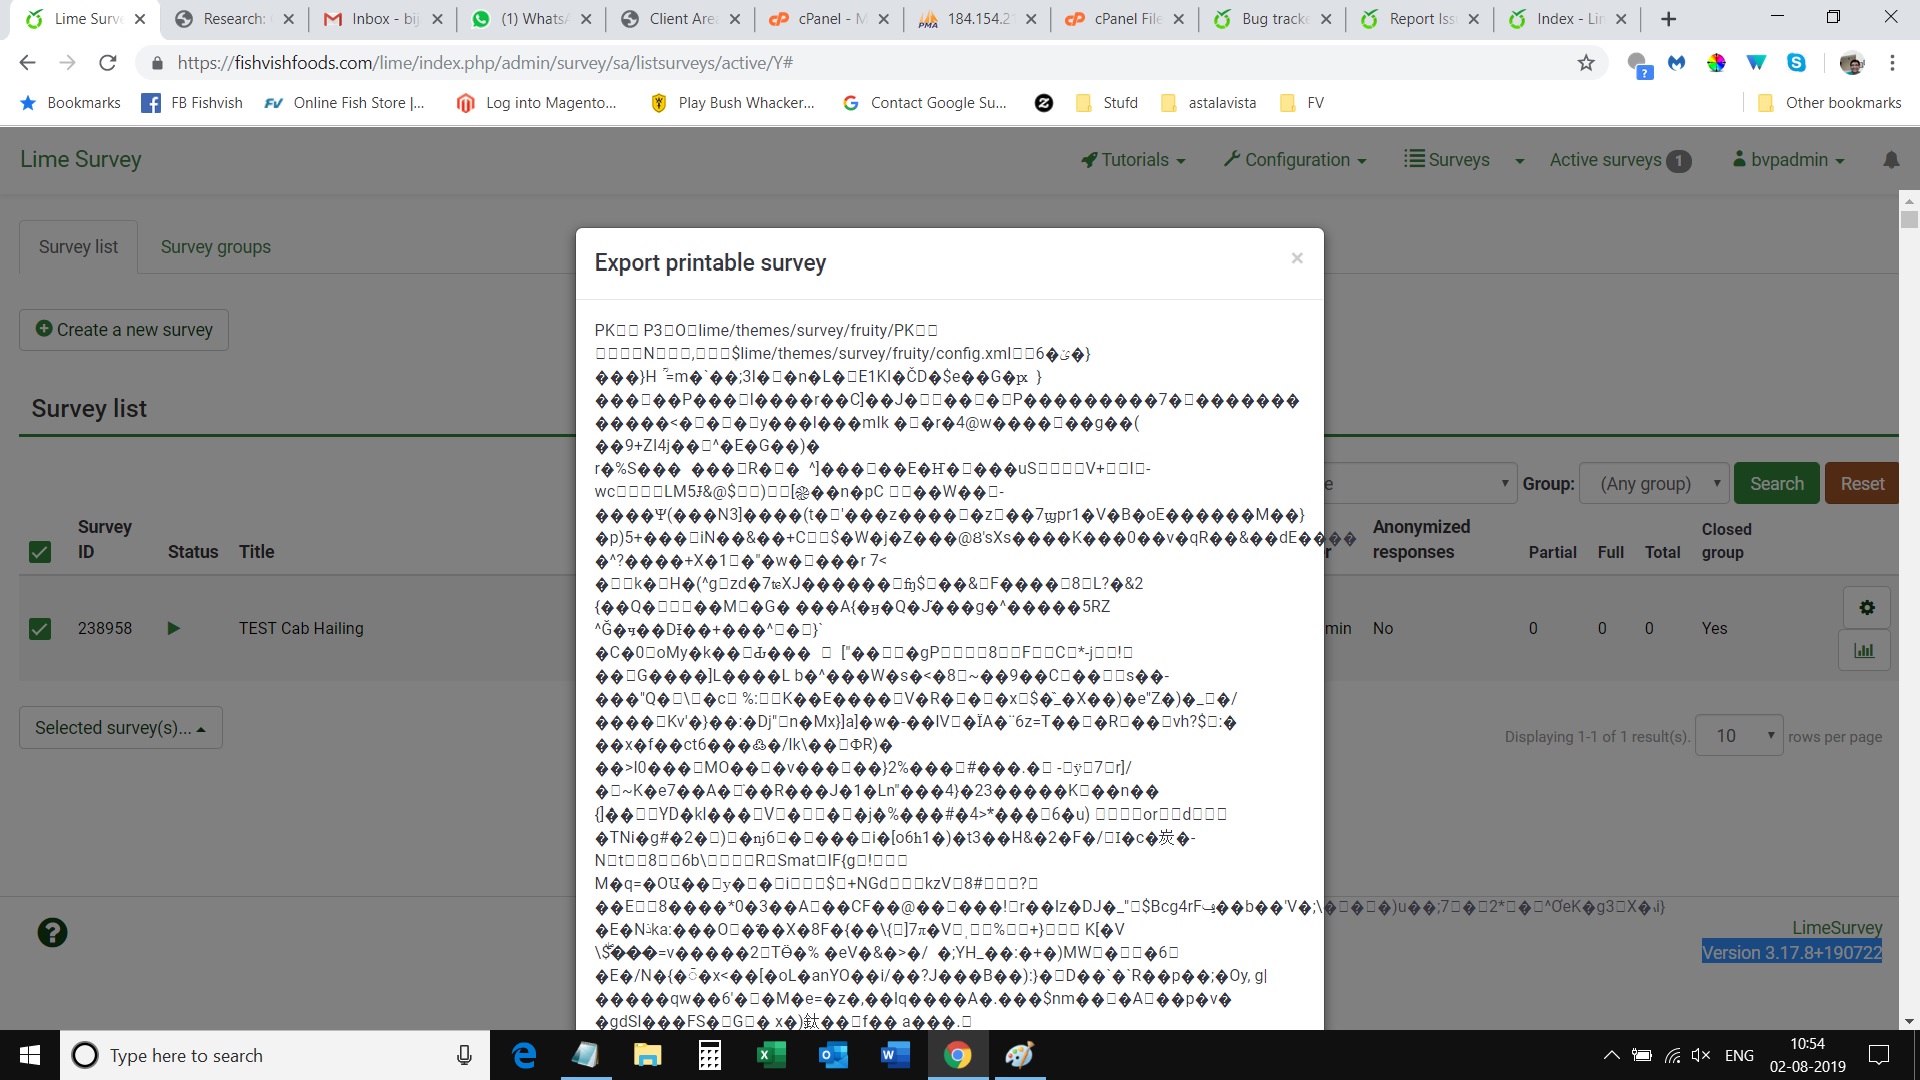Open the Paint app in taskbar
The image size is (1920, 1080).
[1019, 1055]
